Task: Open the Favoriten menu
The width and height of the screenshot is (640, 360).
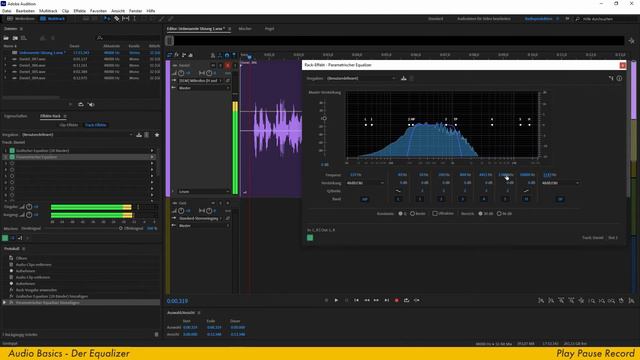Action: click(x=98, y=11)
